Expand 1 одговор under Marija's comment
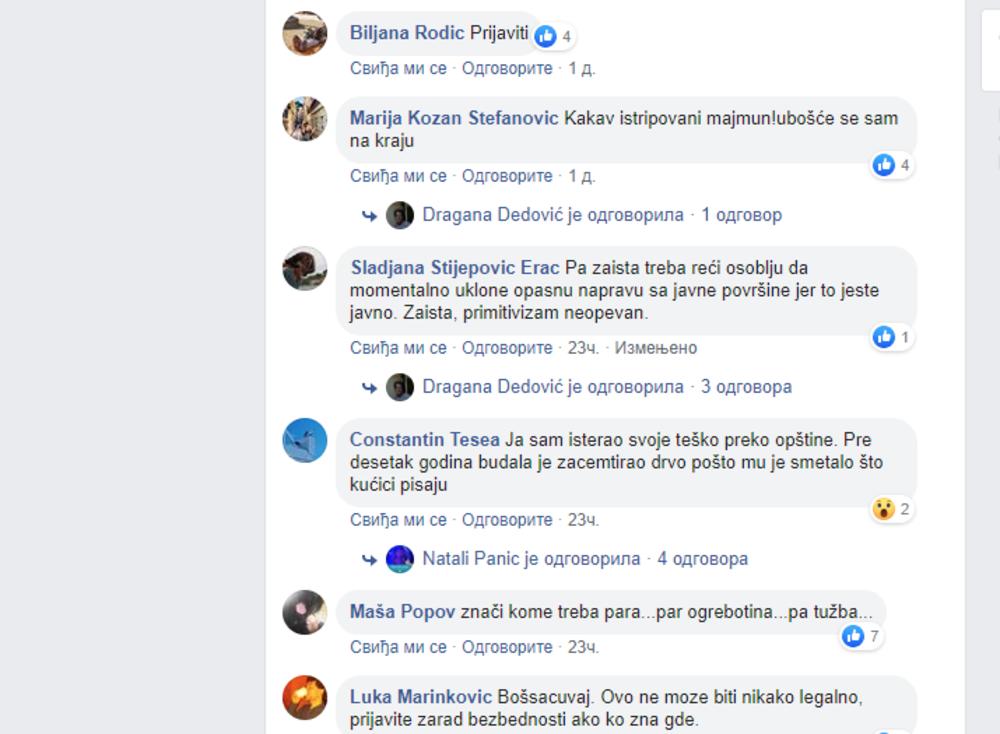The width and height of the screenshot is (1000, 734). tap(741, 215)
